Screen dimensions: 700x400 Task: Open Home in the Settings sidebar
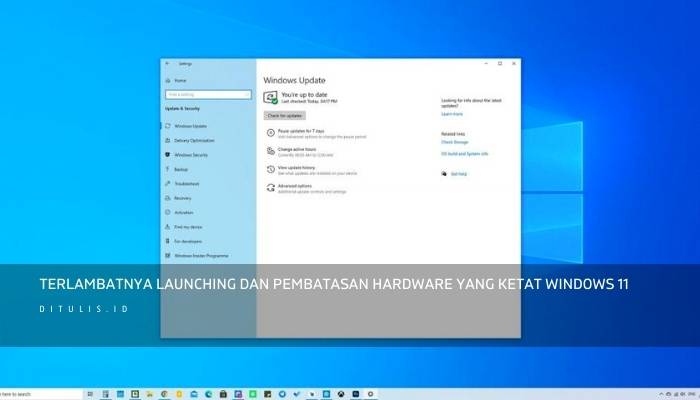(176, 80)
